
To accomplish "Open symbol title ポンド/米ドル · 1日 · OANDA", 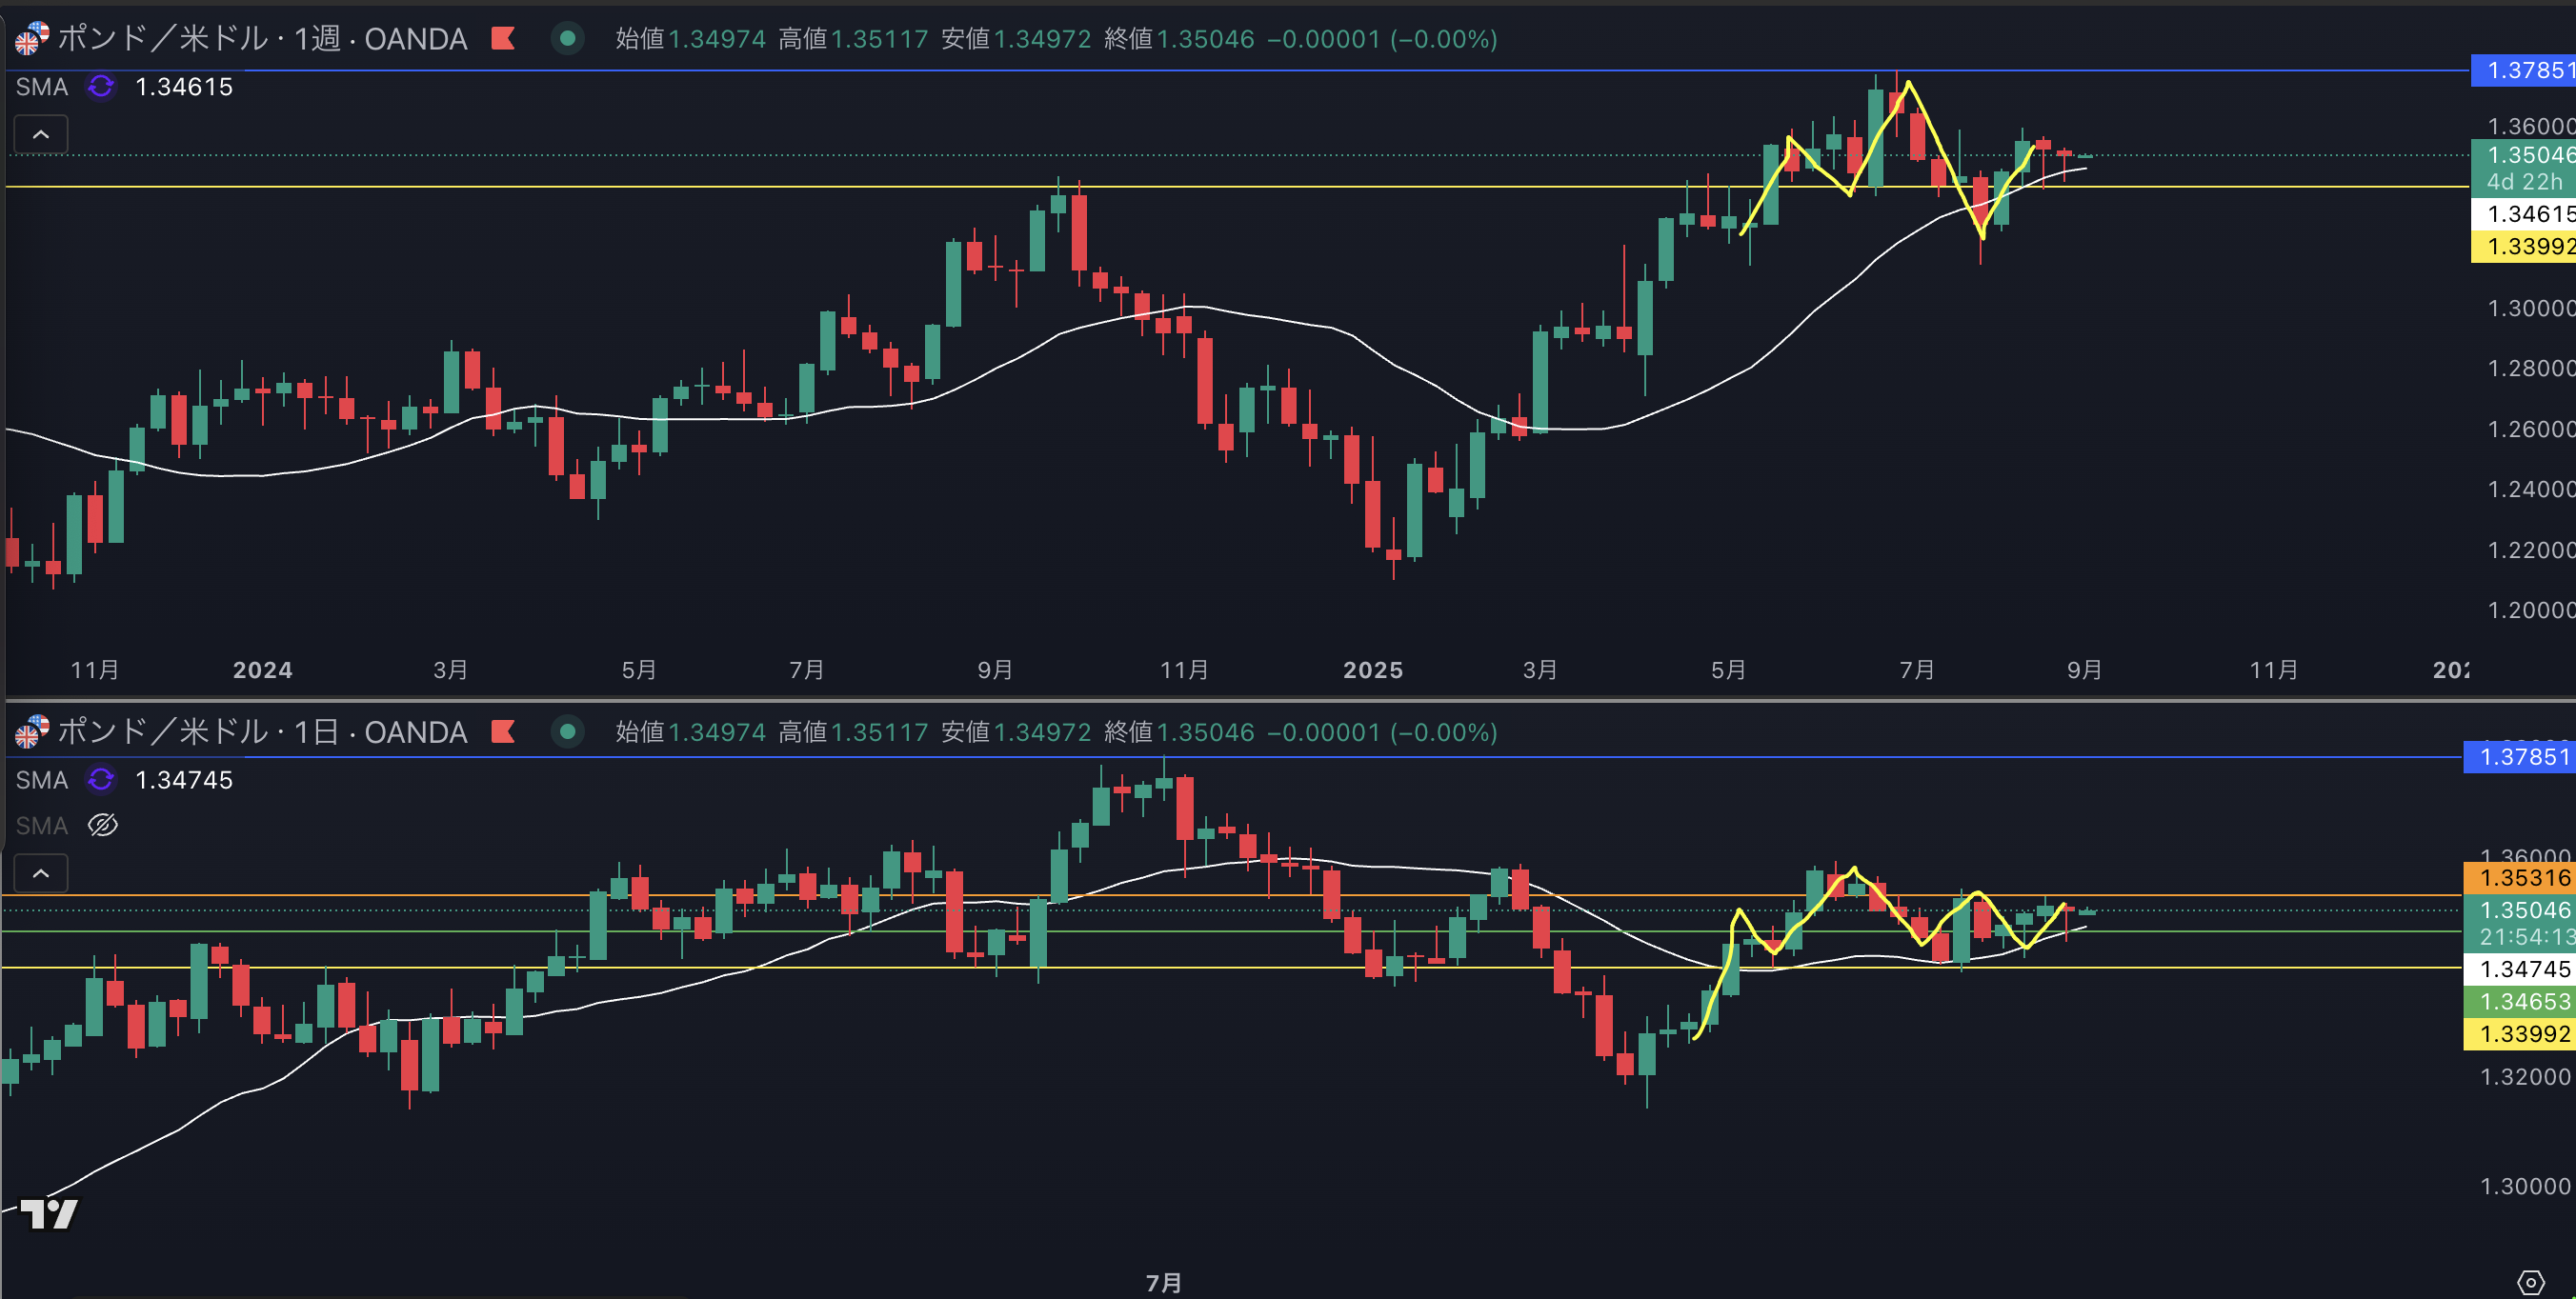I will (x=262, y=732).
